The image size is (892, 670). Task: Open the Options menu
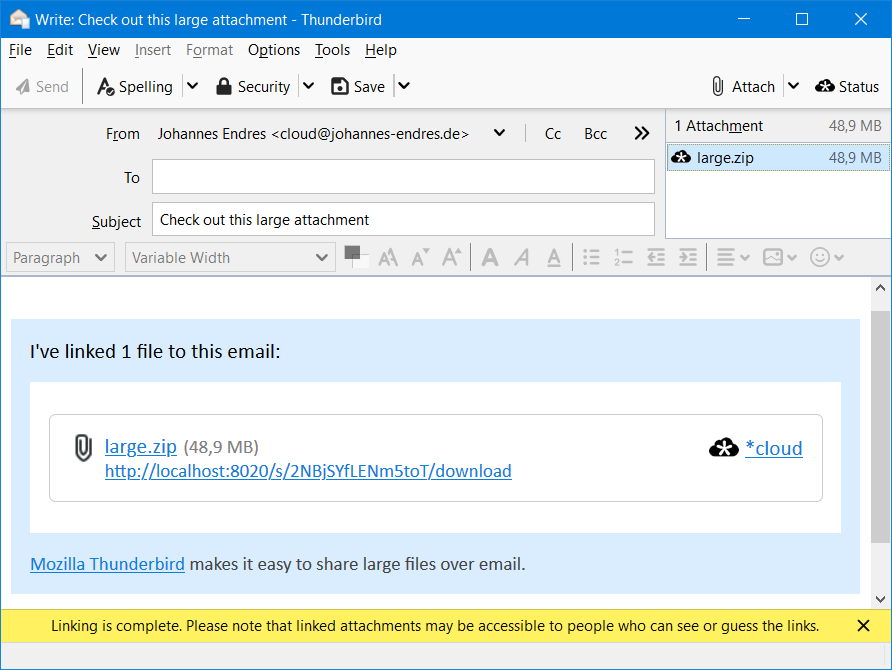click(x=273, y=50)
